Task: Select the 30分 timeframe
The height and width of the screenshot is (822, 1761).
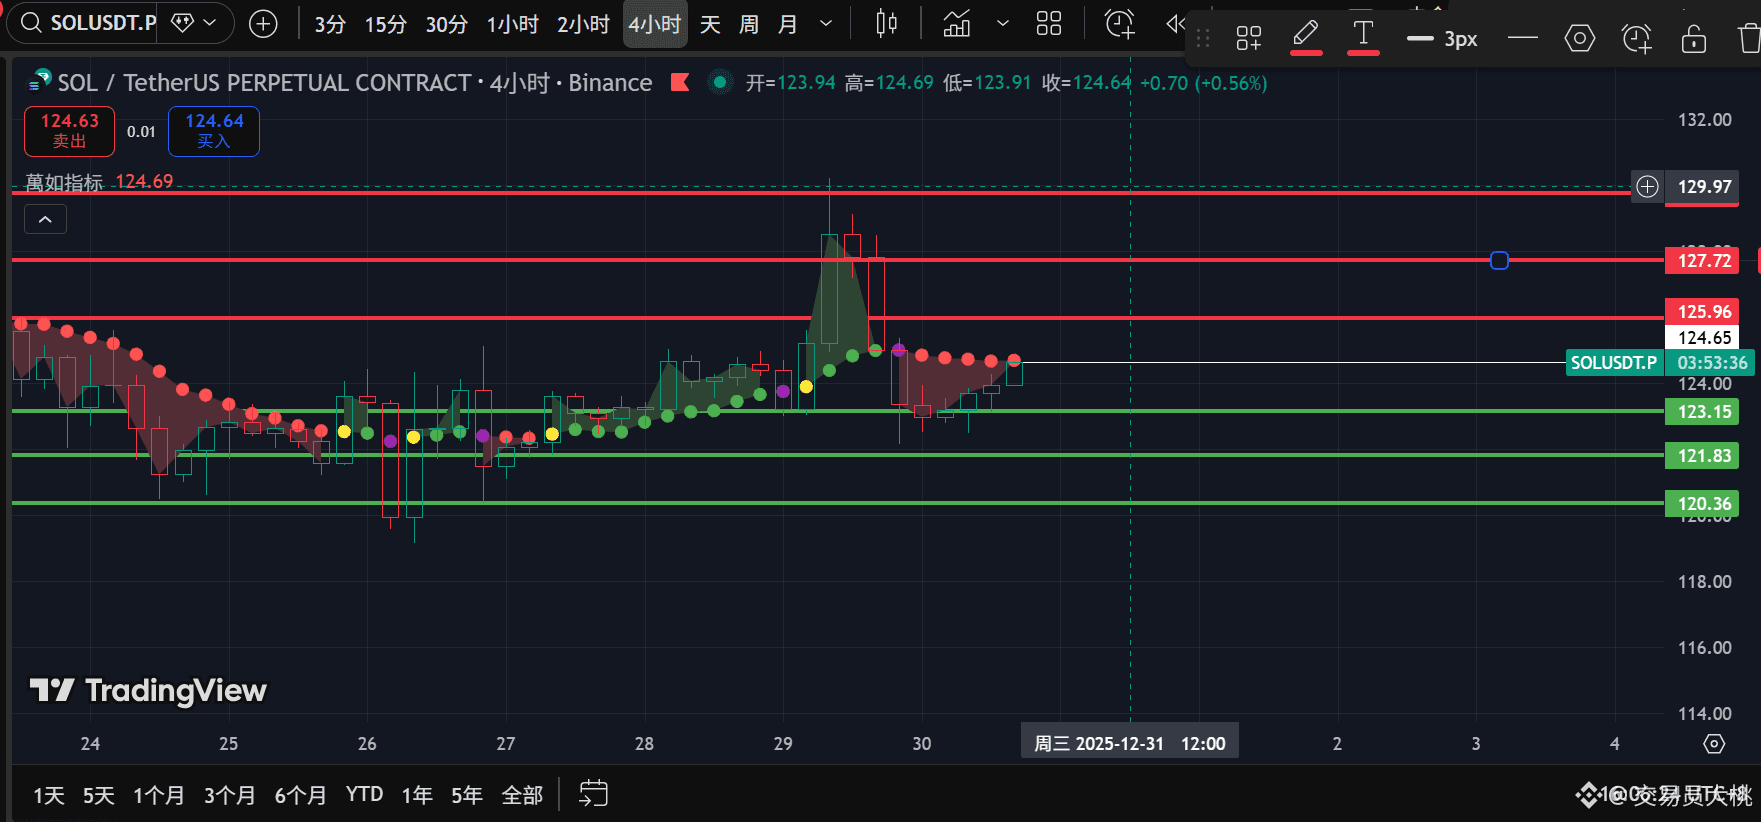Action: (446, 24)
